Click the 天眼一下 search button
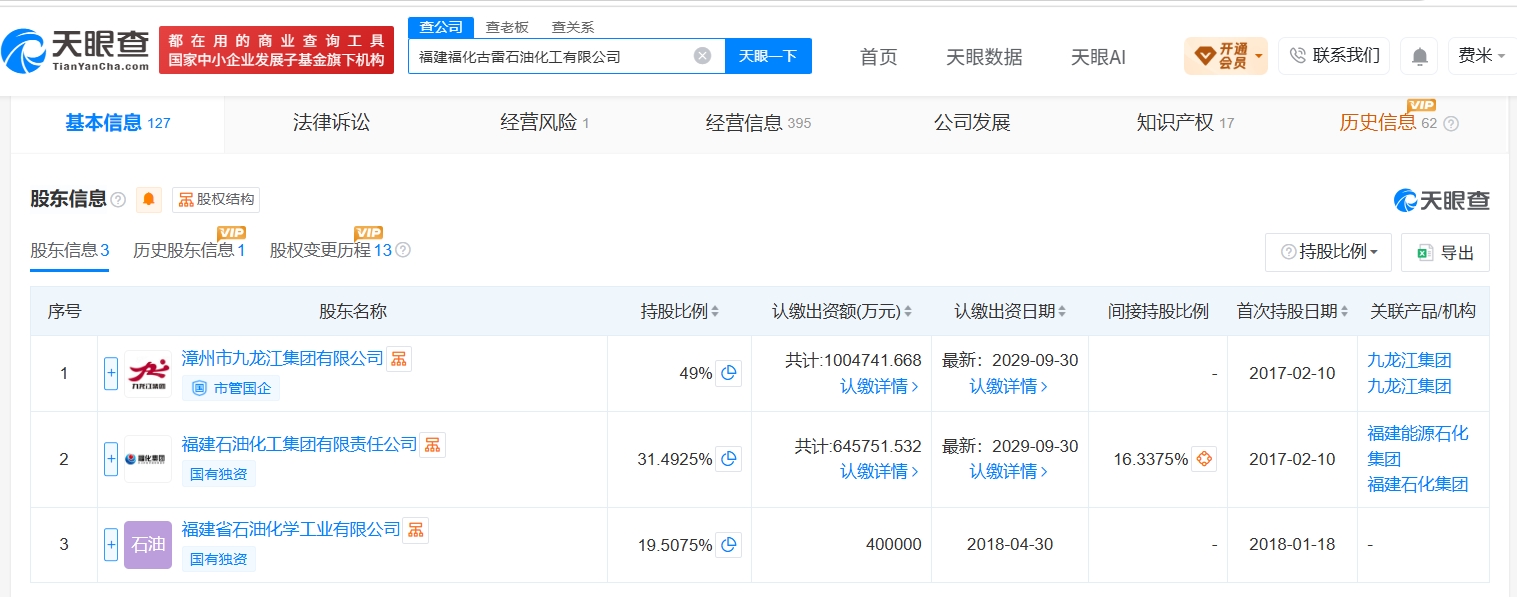Screen dimensions: 1517x597 pyautogui.click(x=768, y=56)
